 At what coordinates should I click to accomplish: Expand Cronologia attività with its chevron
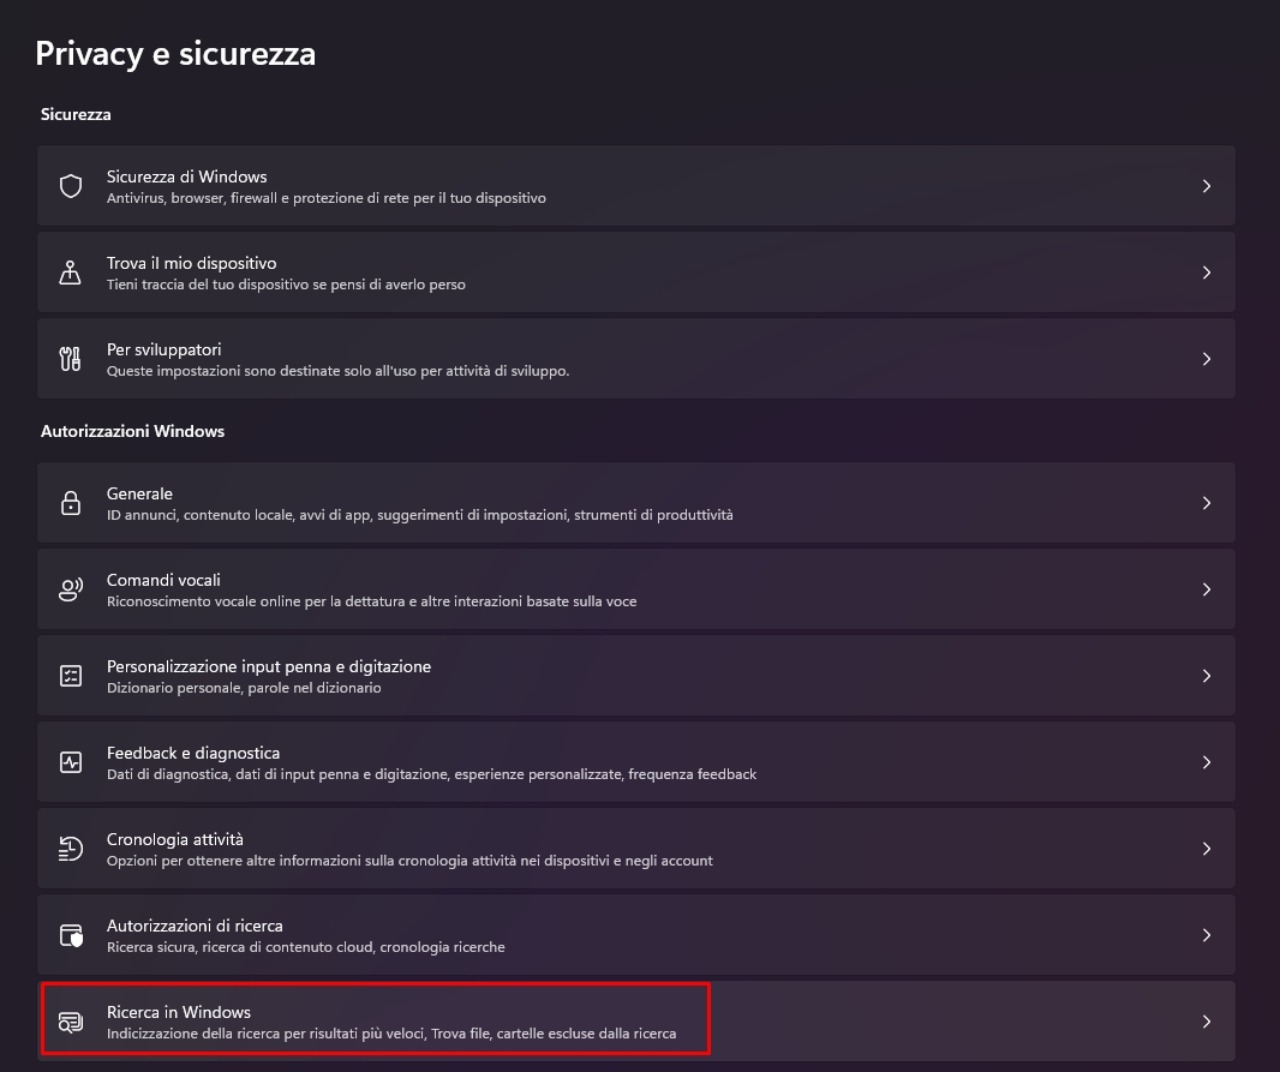click(x=1207, y=849)
